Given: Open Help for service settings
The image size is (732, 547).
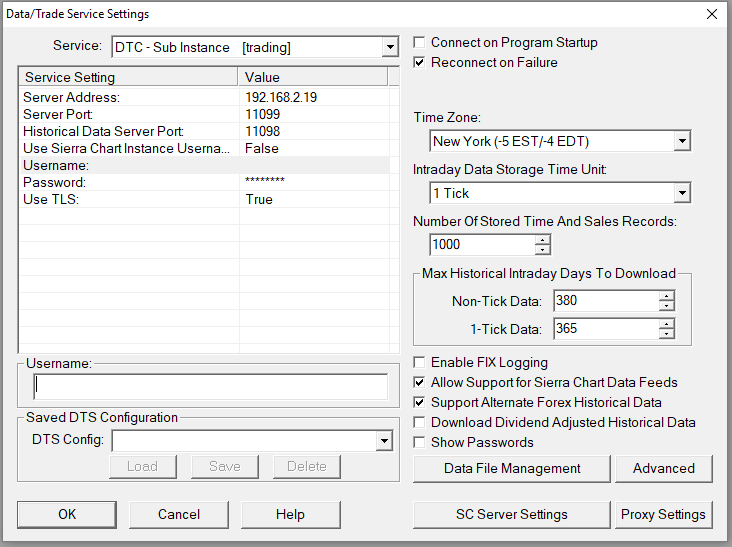Looking at the screenshot, I should (290, 514).
